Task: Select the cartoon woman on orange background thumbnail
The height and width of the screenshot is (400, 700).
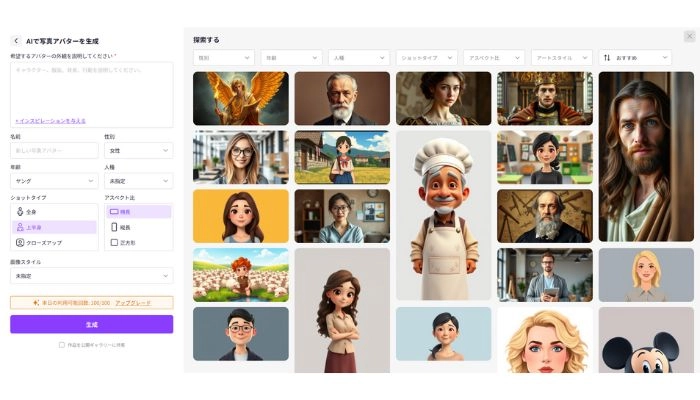Action: [x=241, y=216]
